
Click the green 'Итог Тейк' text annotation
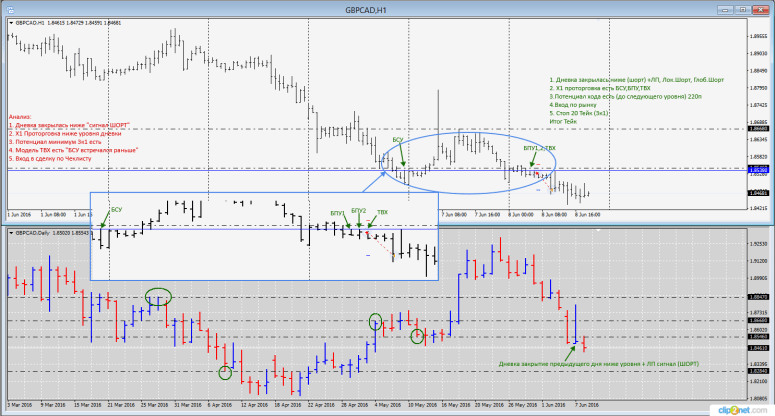point(565,121)
